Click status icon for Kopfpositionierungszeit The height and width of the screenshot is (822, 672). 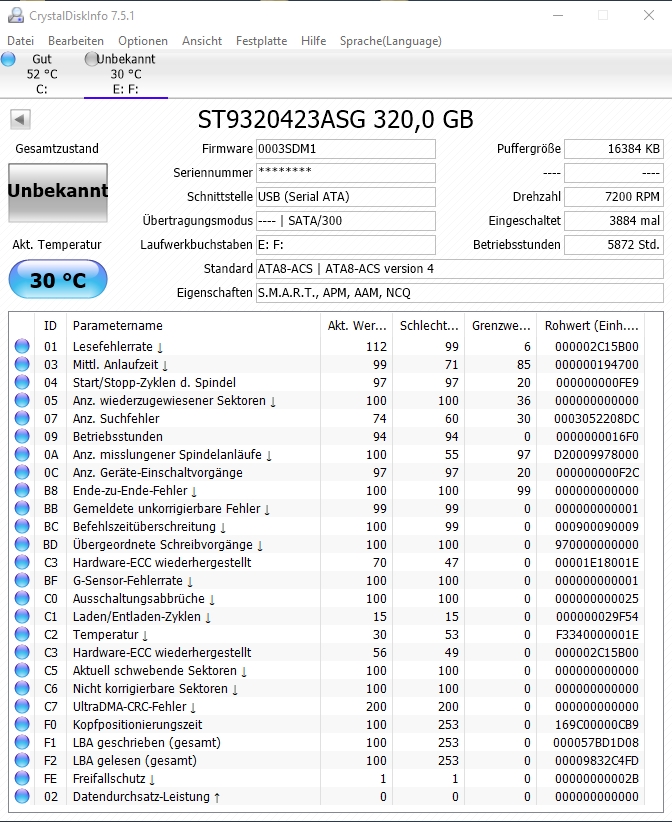pos(22,724)
